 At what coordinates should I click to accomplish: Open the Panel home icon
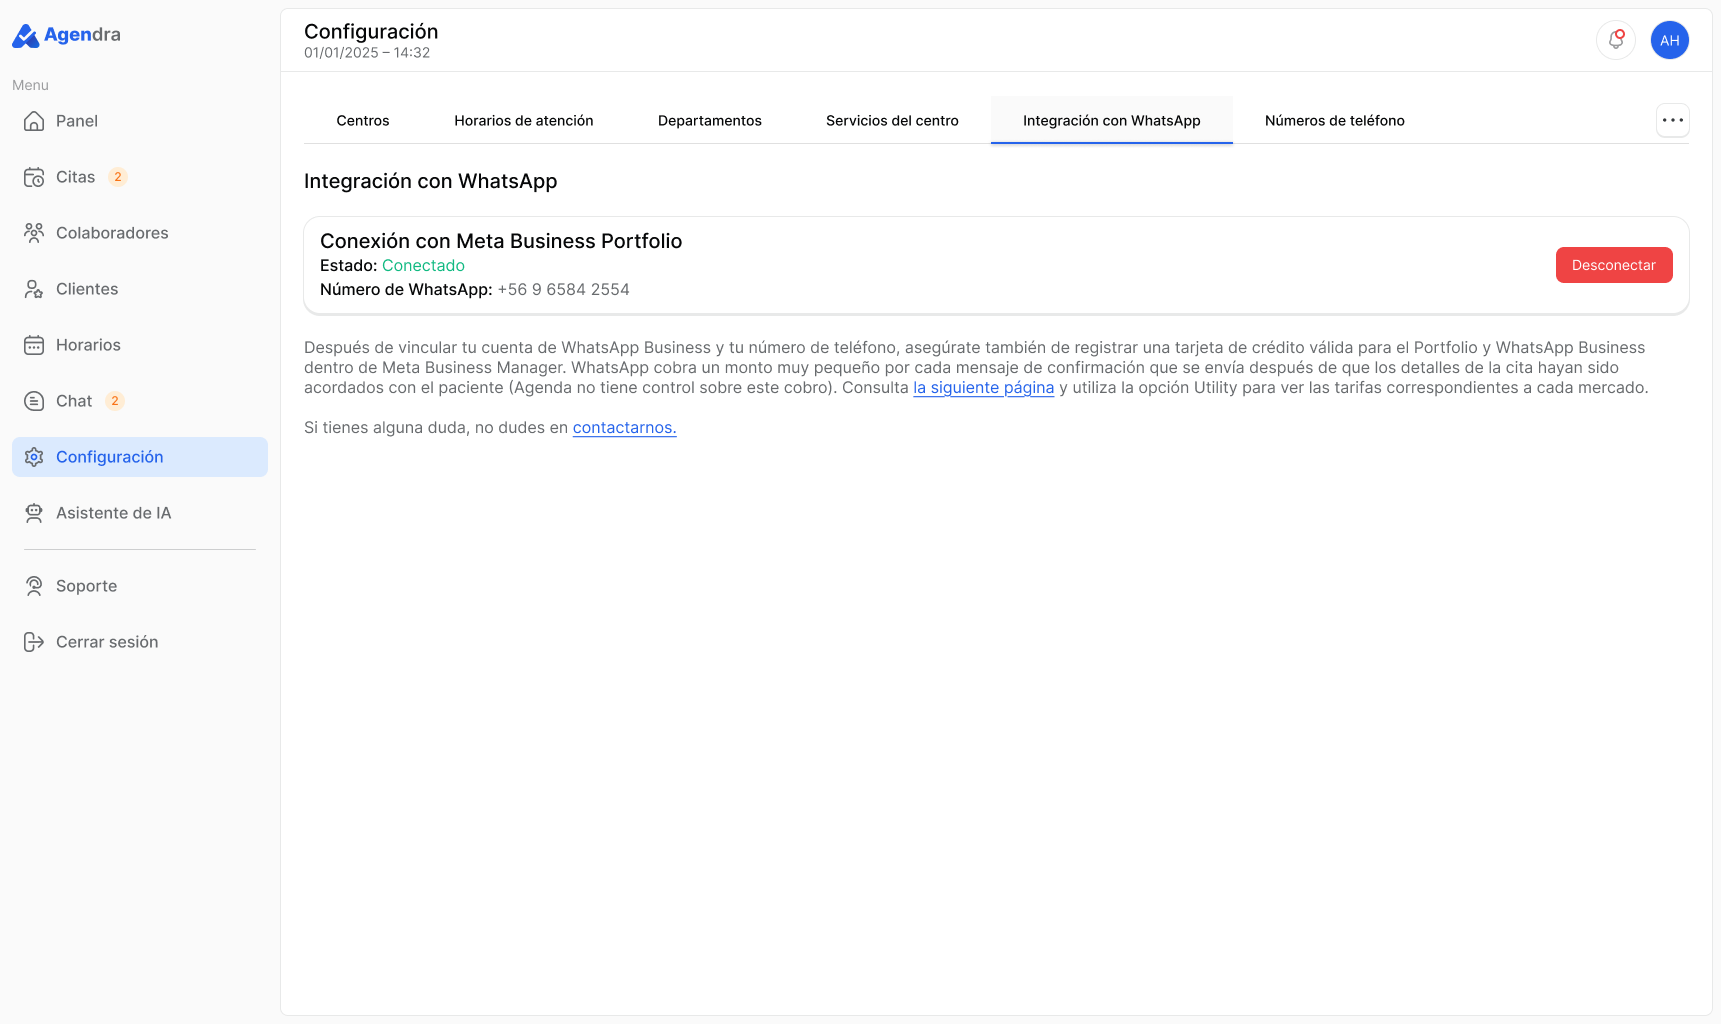[34, 121]
